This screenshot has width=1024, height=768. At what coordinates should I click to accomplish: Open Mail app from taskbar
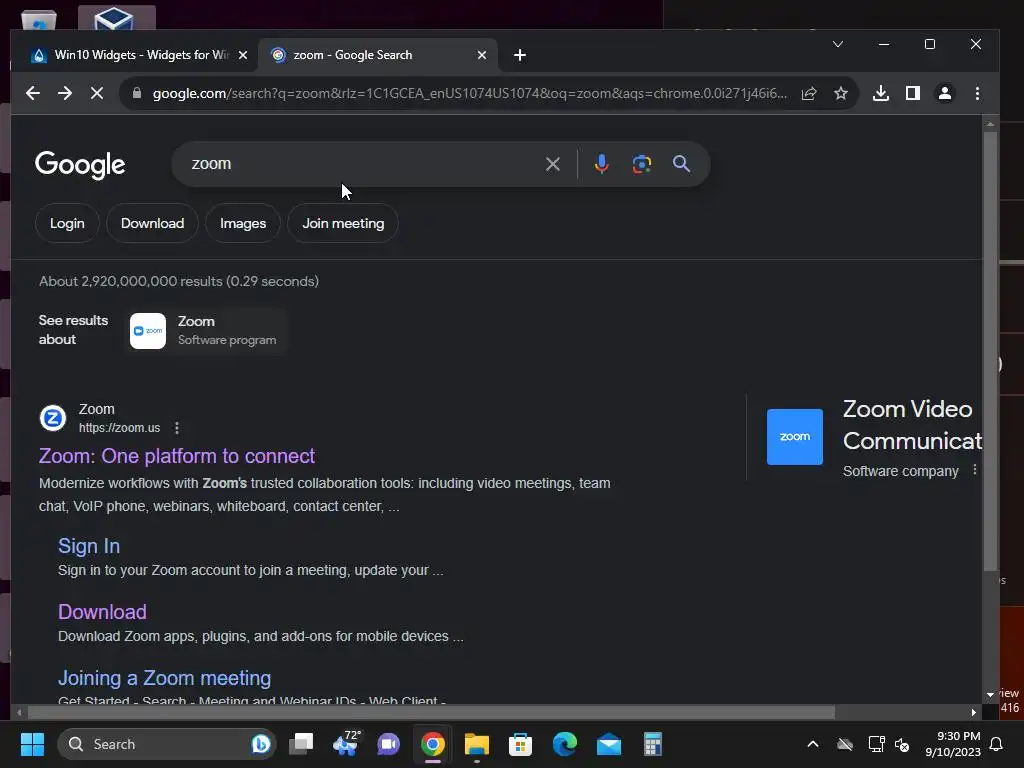pos(609,744)
